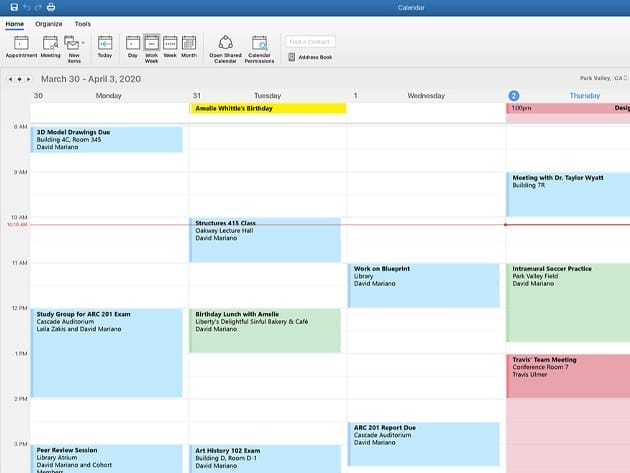Click the Print icon in title bar
The height and width of the screenshot is (473, 630).
[x=51, y=7]
